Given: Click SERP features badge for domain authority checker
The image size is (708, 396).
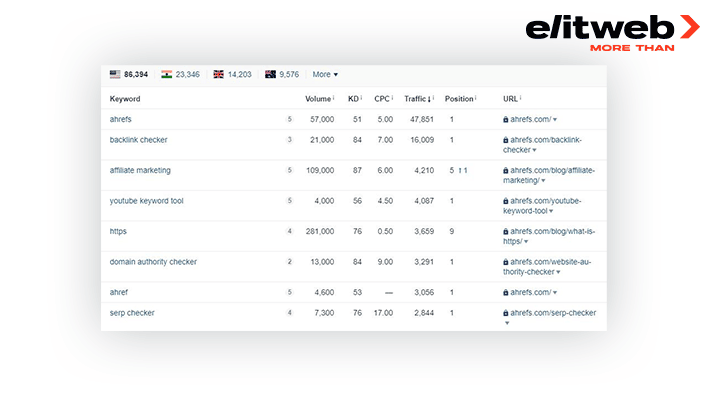Looking at the screenshot, I should click(290, 261).
